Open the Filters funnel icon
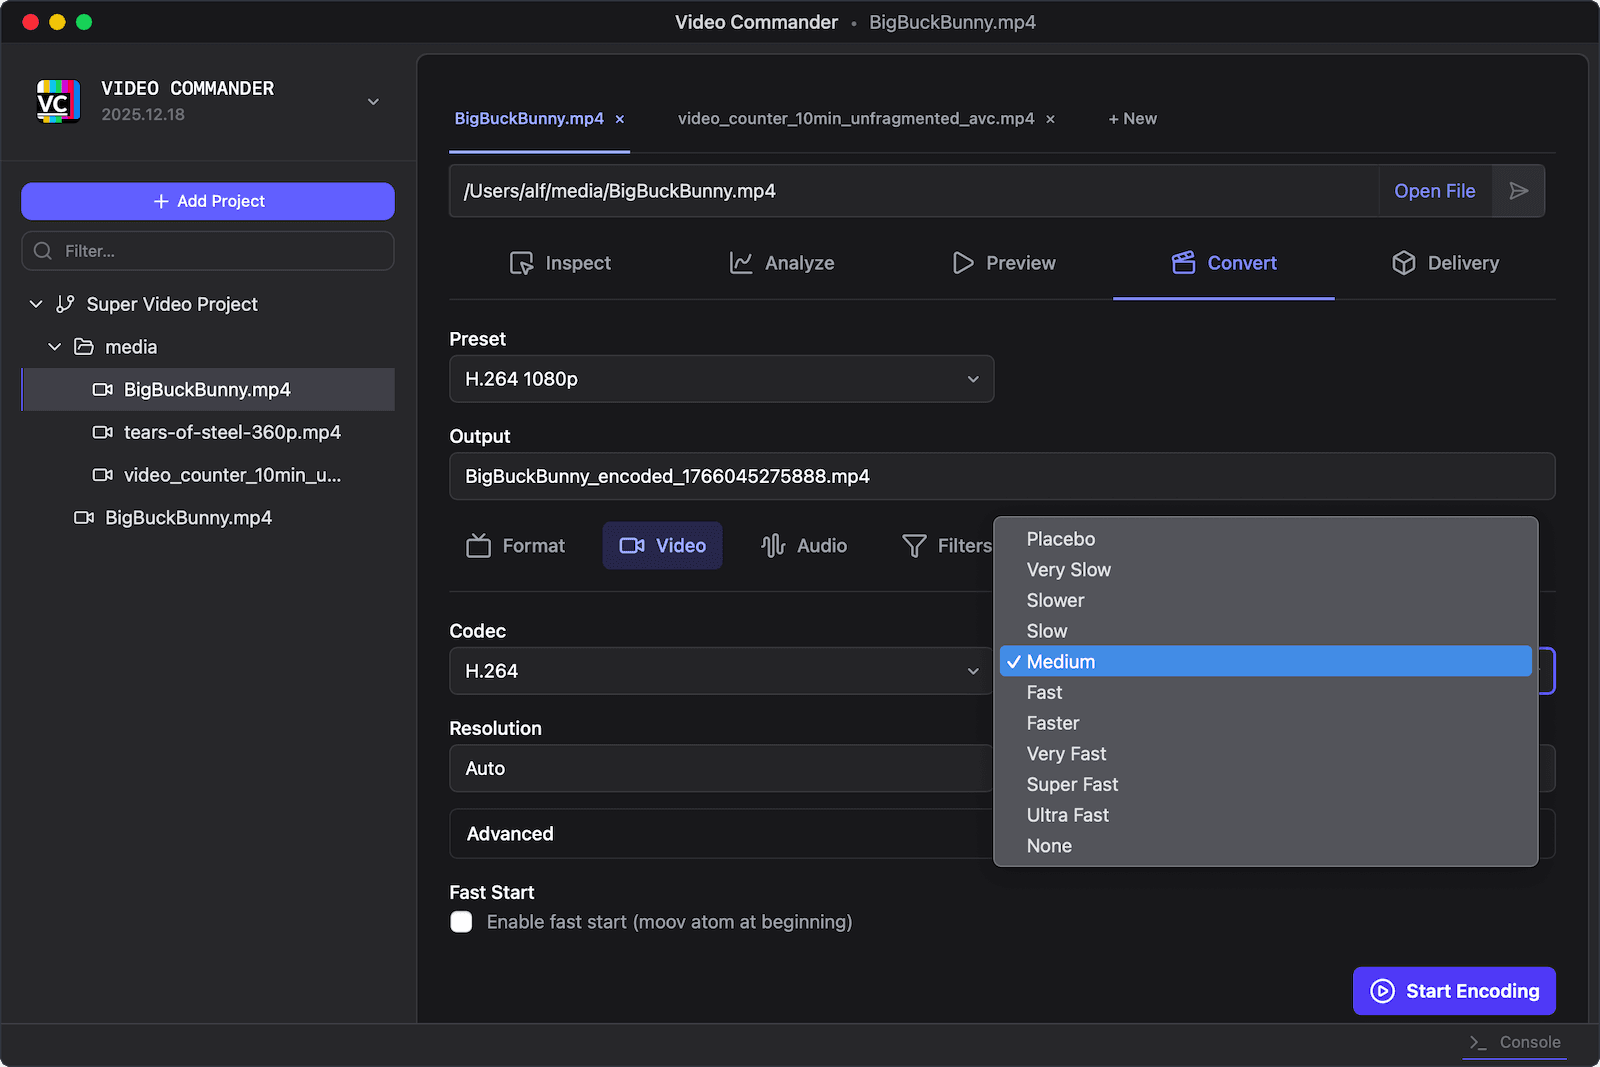Image resolution: width=1600 pixels, height=1067 pixels. coord(913,546)
